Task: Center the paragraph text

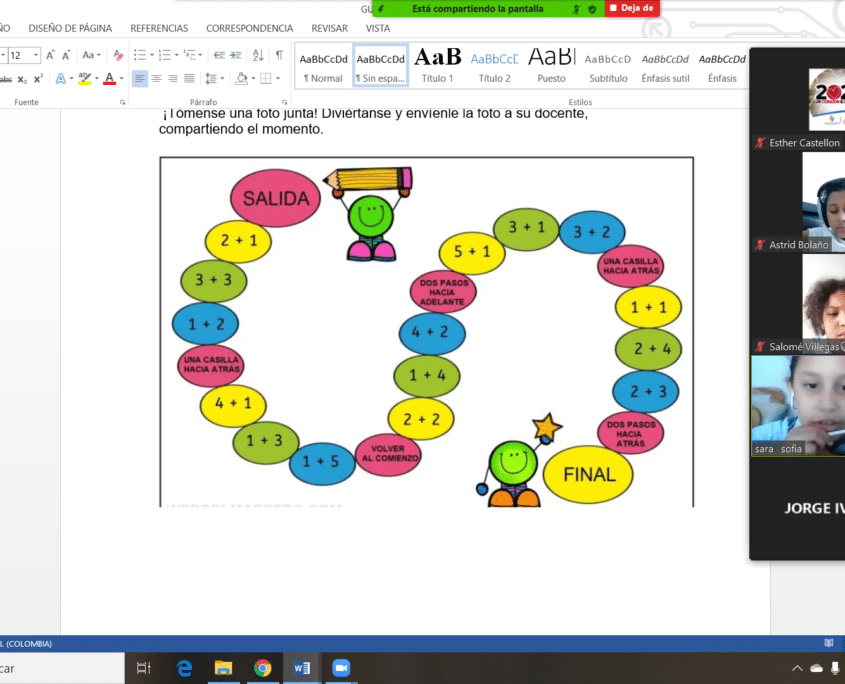Action: click(x=156, y=79)
